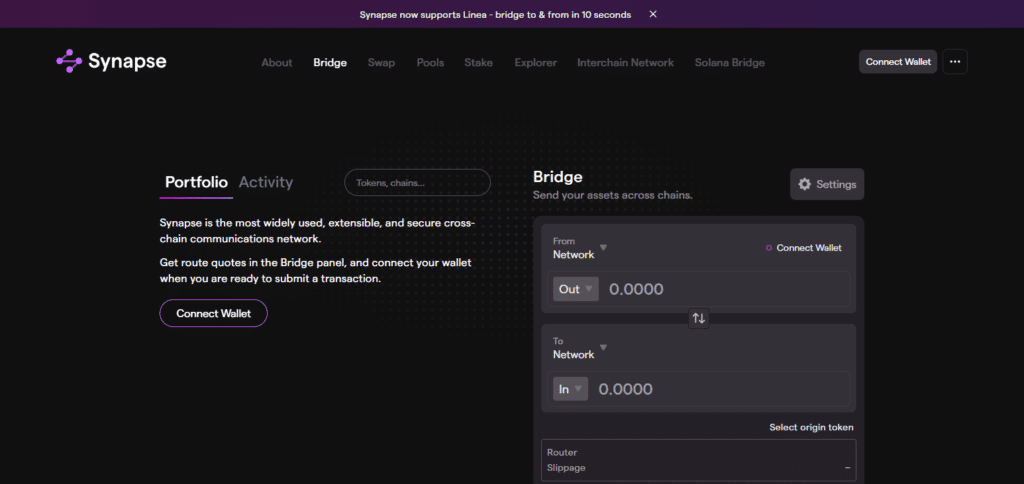This screenshot has width=1024, height=484.
Task: Swap origin and destination chains
Action: point(699,318)
